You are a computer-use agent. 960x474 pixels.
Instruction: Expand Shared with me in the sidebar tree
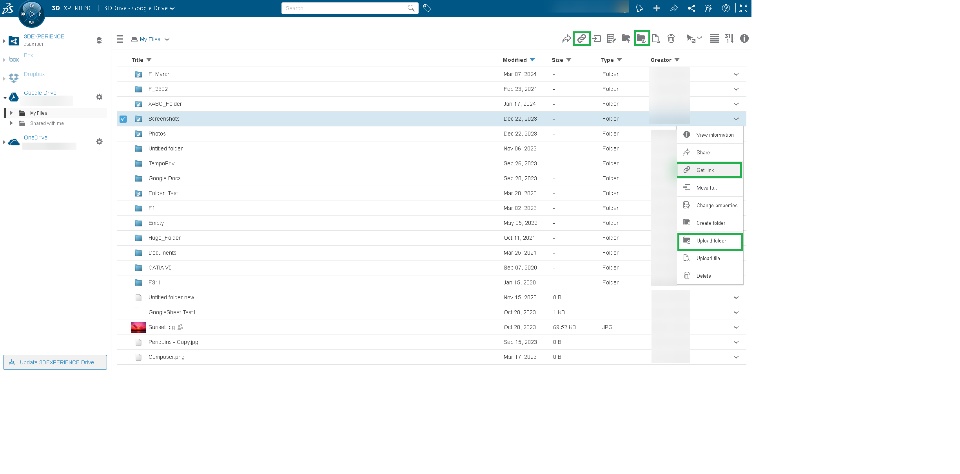click(11, 123)
